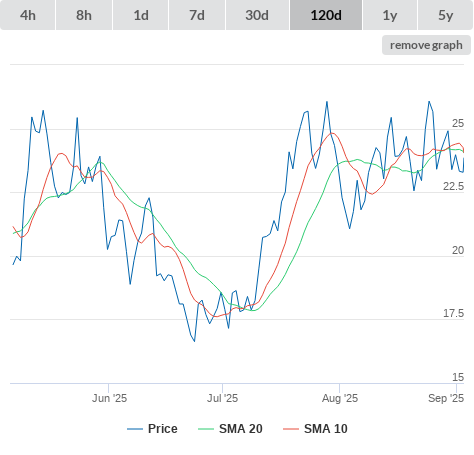The image size is (474, 455).
Task: Select the 5y time range
Action: 446,15
